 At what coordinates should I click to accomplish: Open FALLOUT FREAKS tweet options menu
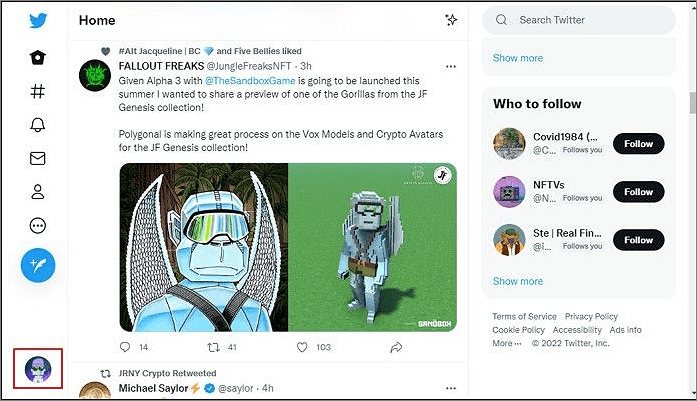click(451, 67)
